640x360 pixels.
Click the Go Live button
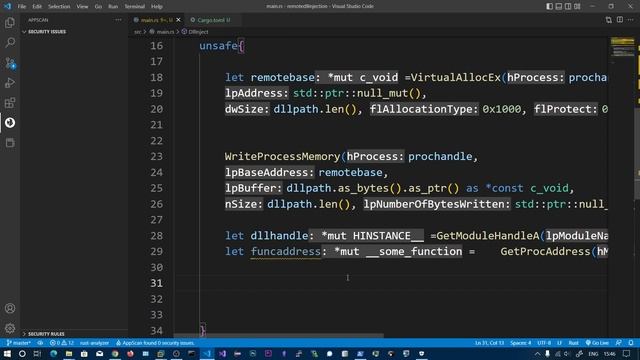597,343
